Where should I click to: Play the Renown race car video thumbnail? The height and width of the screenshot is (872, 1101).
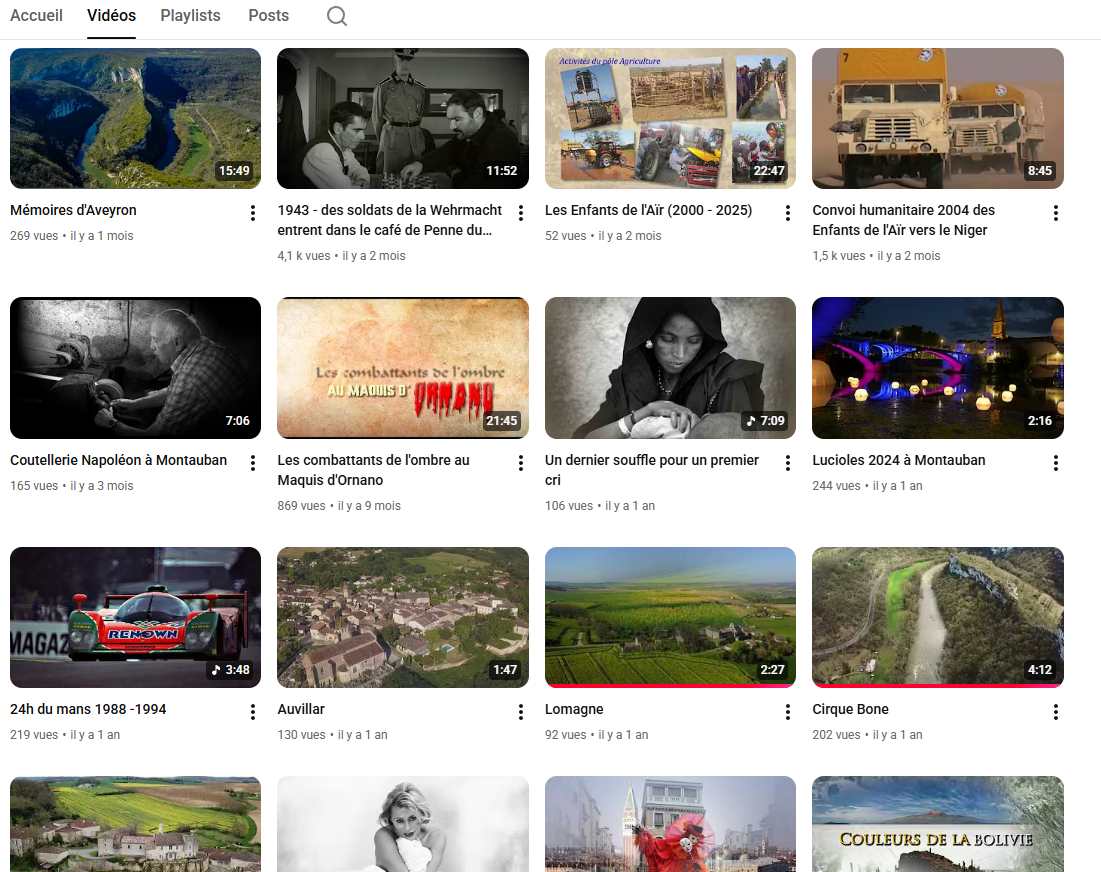pyautogui.click(x=135, y=617)
